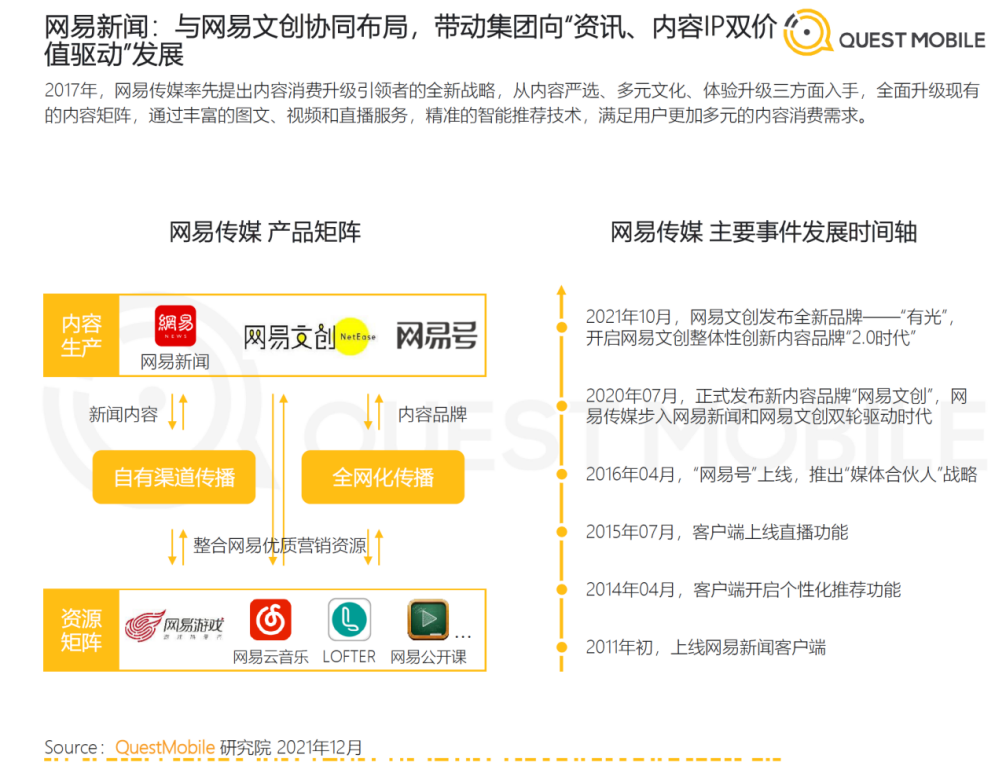Click the 网易传媒 主要事件发展时间轴 heading
The width and height of the screenshot is (995, 766).
tap(763, 232)
